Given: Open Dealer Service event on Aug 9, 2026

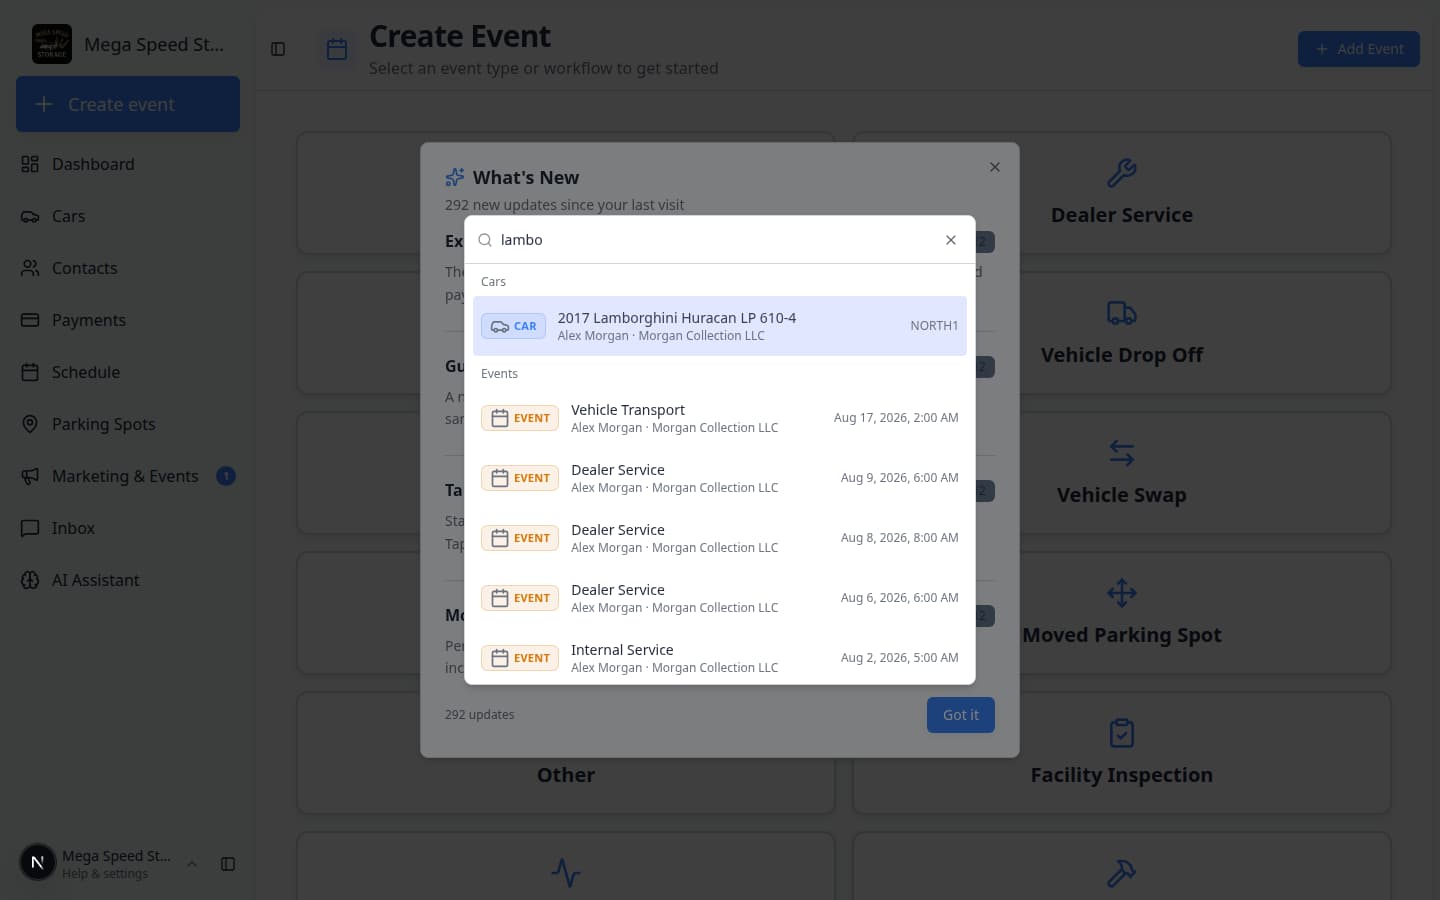Looking at the screenshot, I should [720, 478].
